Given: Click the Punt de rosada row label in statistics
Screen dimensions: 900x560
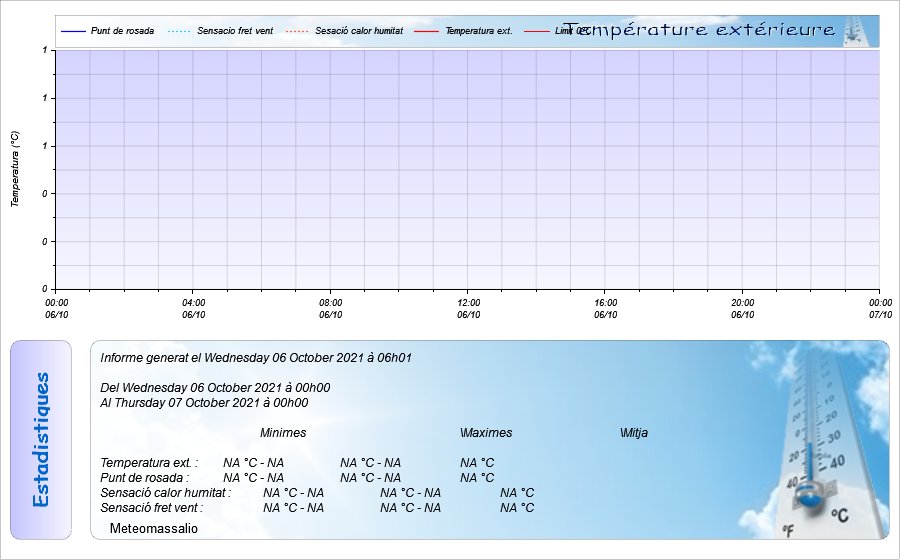Looking at the screenshot, I should 145,477.
